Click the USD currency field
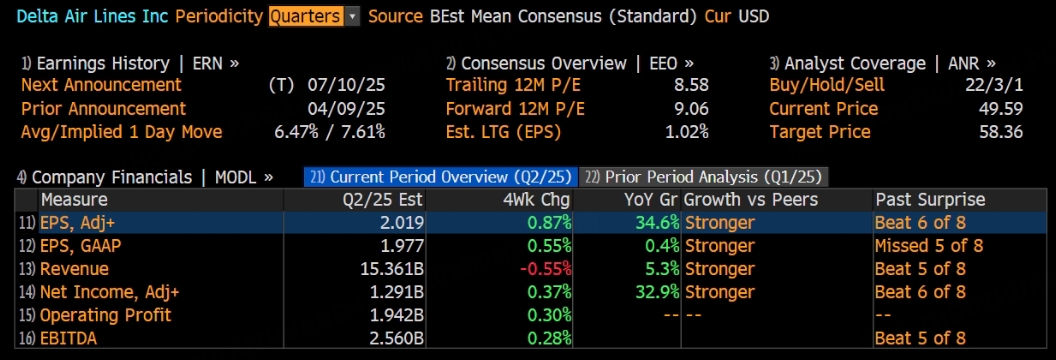 click(754, 16)
